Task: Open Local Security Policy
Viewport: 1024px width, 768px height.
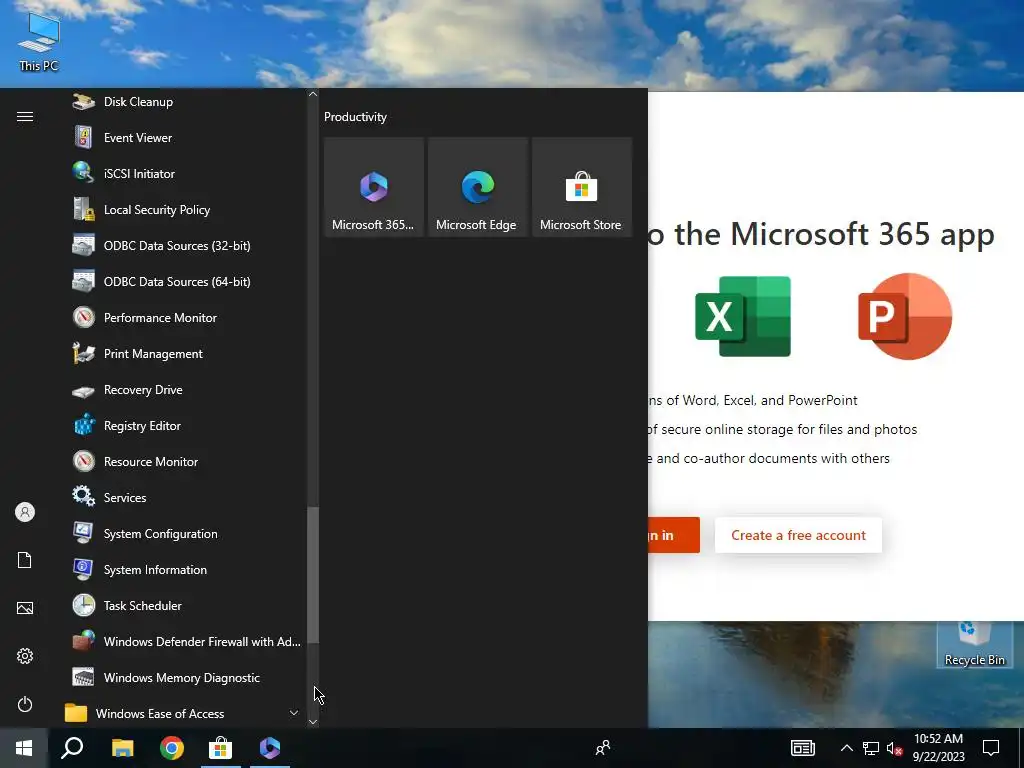Action: click(183, 210)
